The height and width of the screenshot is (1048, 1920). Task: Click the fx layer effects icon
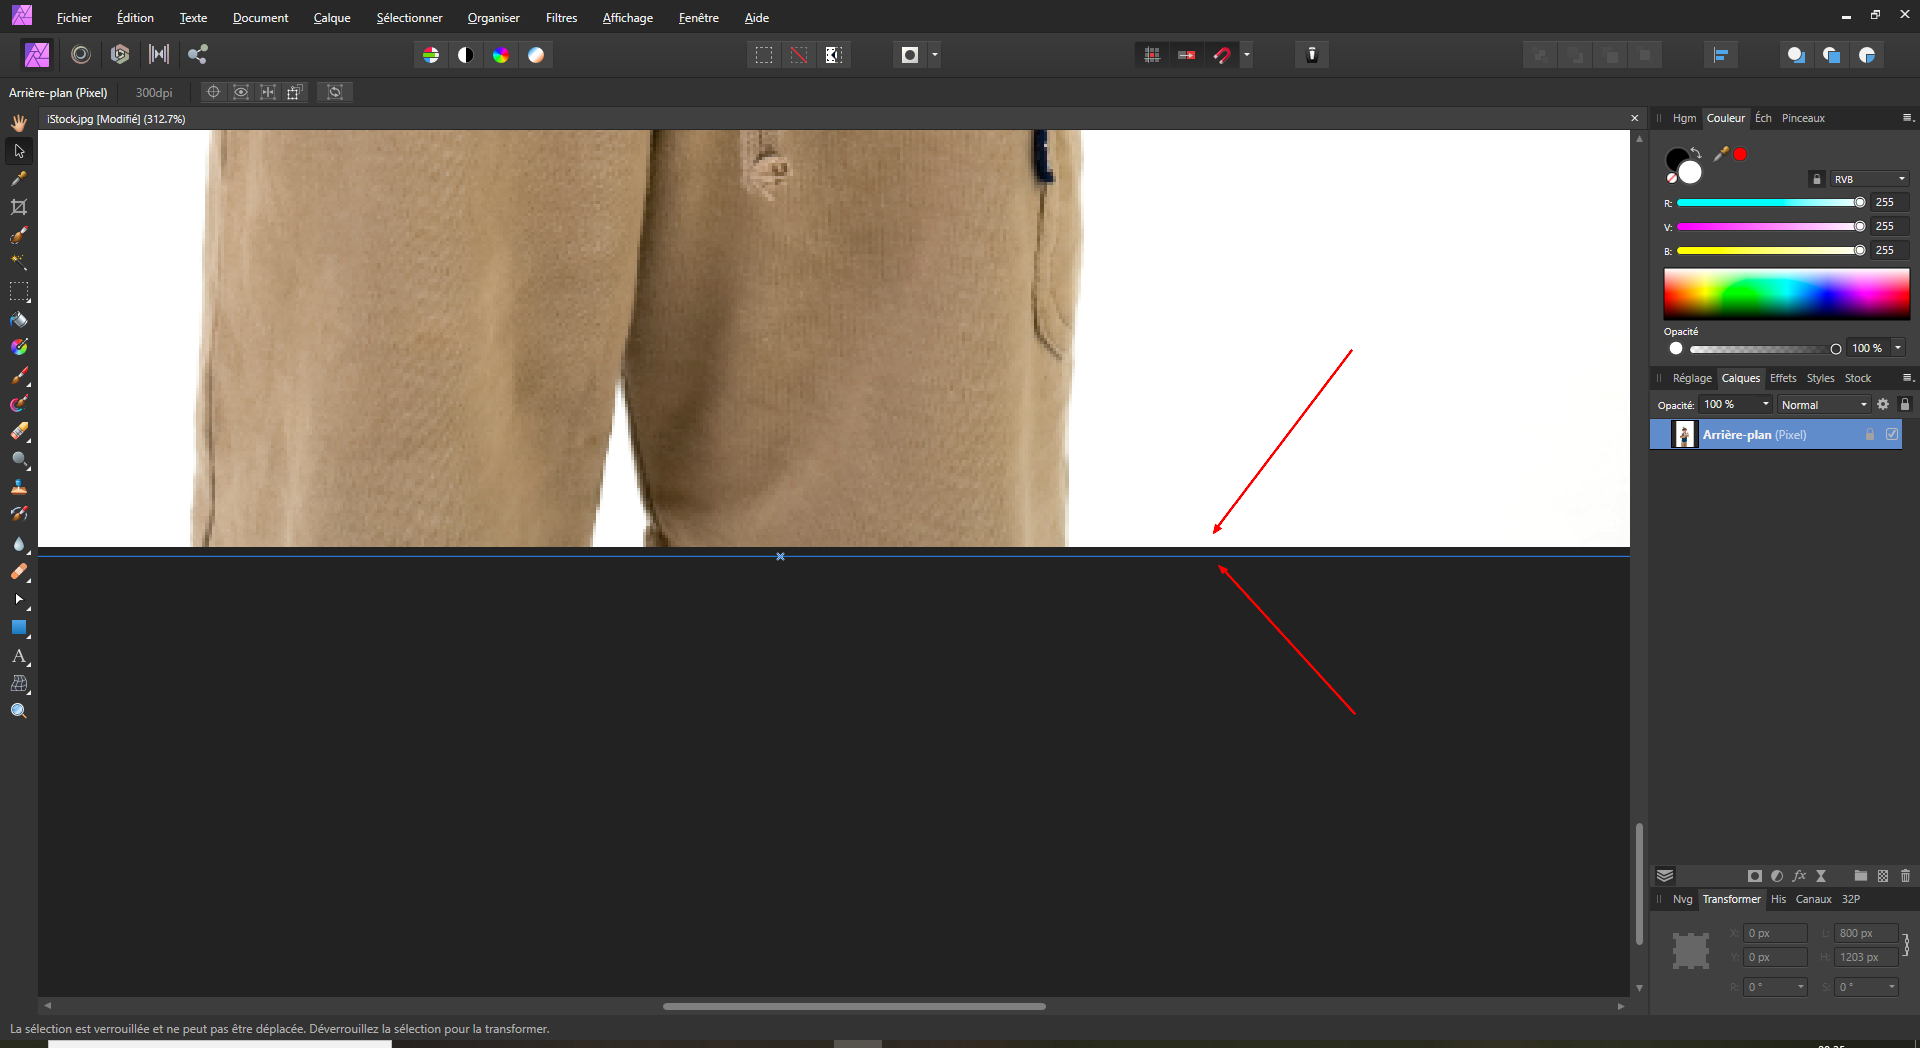pos(1799,876)
